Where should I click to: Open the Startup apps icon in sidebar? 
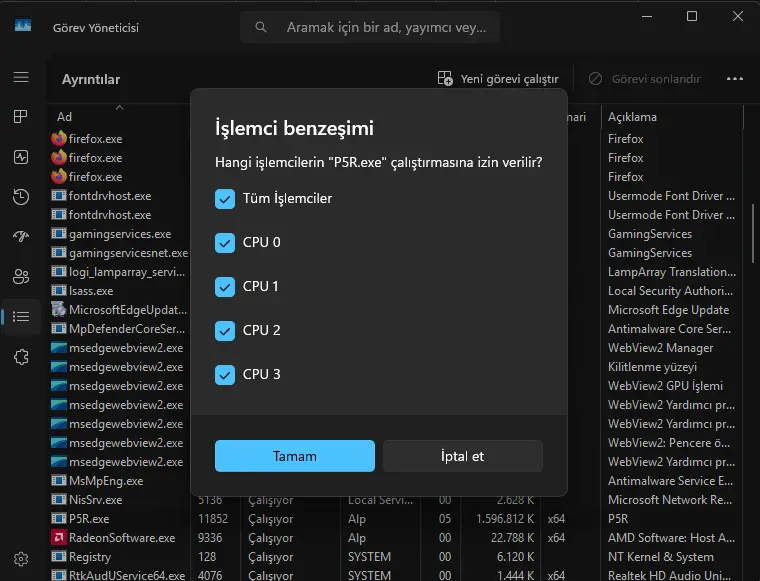pos(21,236)
